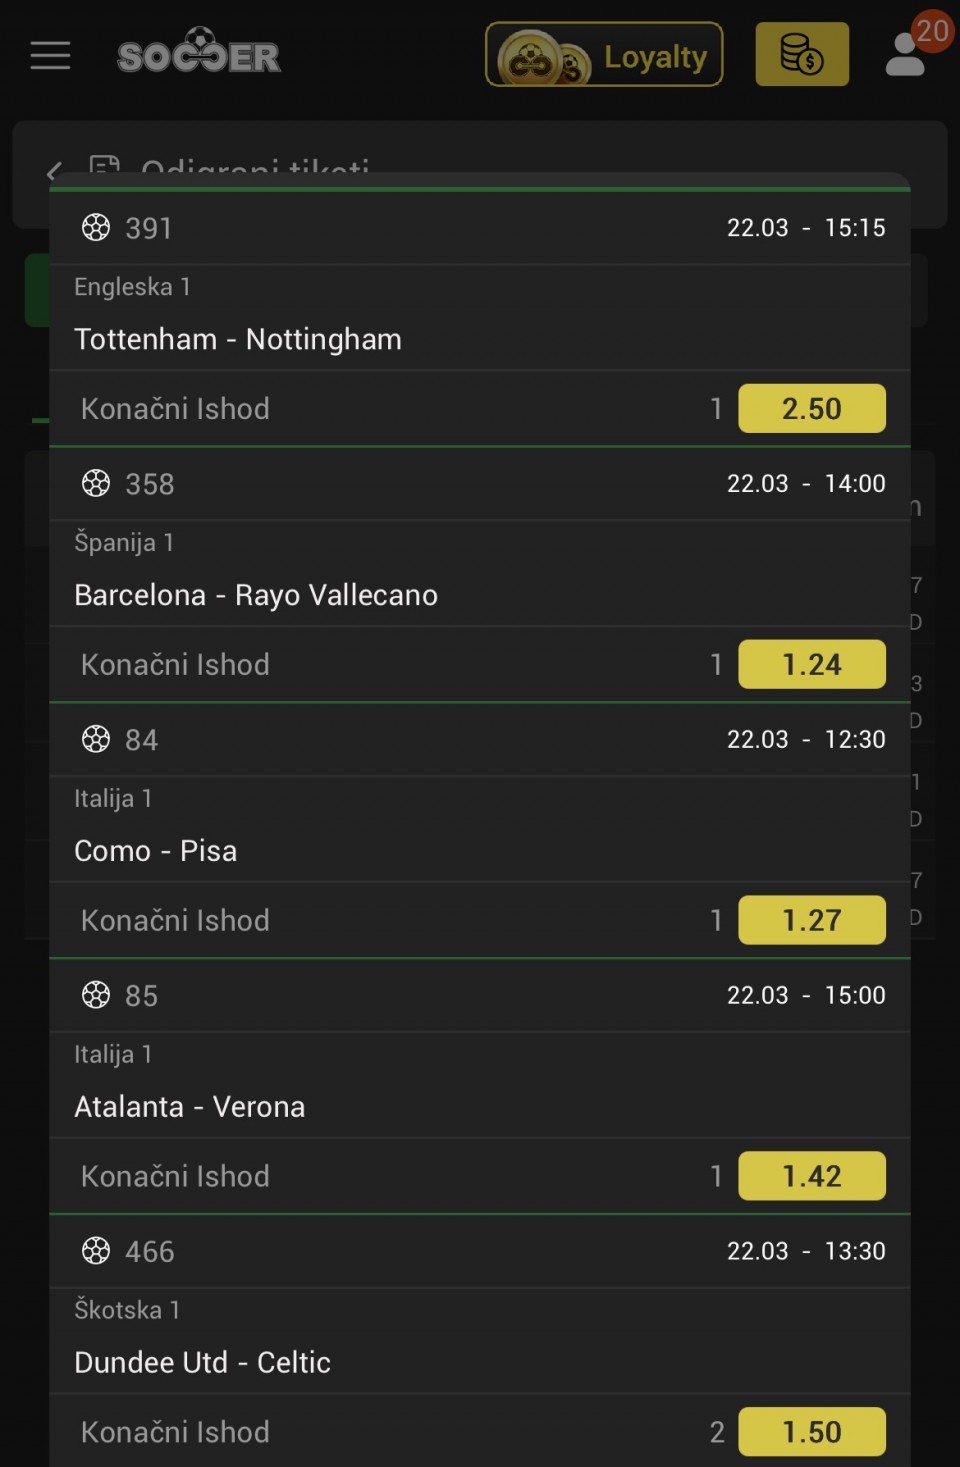Pick the 1.50 odds for Celtic

click(x=811, y=1432)
